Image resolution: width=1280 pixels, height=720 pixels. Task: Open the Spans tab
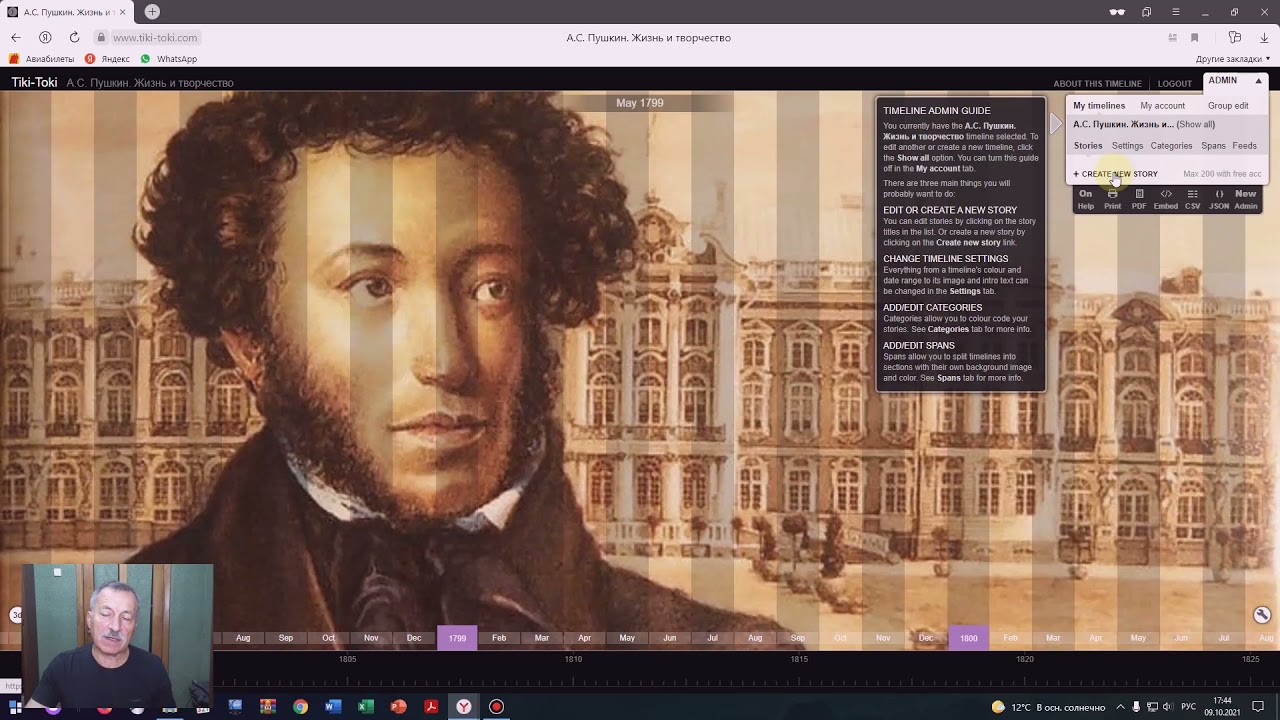click(1213, 146)
